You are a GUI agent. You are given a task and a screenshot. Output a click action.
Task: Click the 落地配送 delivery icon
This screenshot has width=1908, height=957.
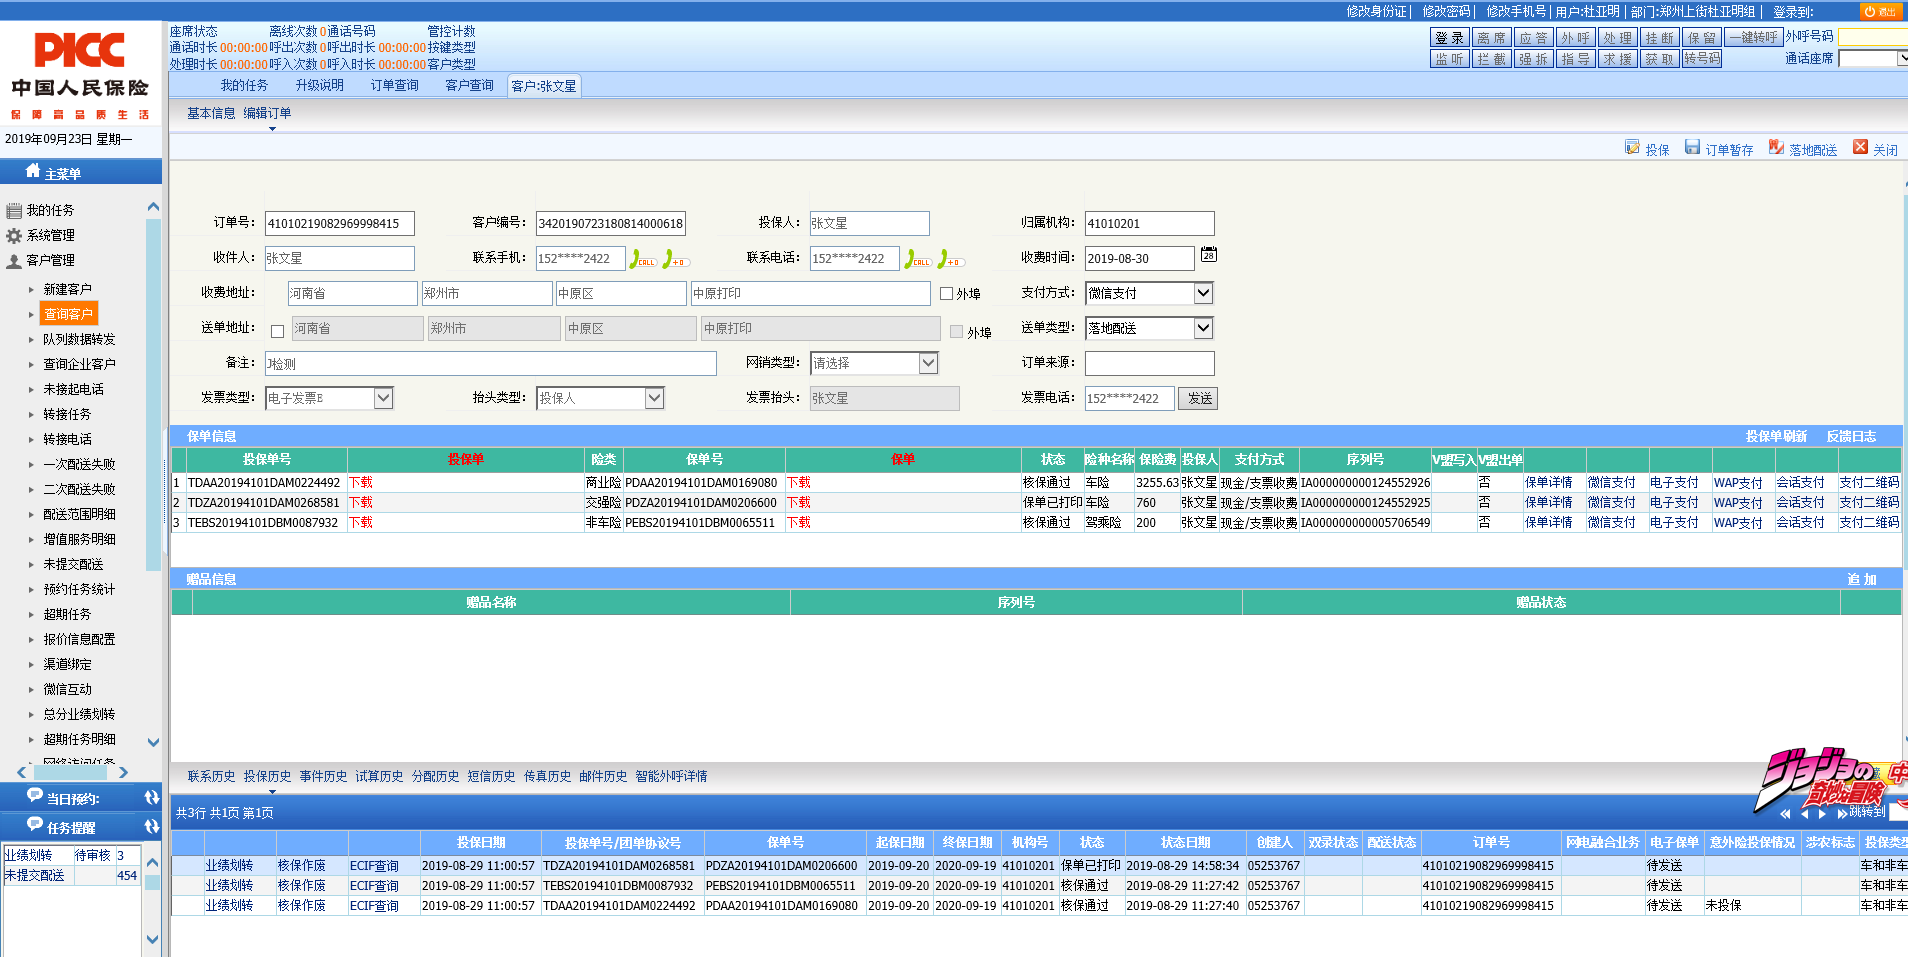(1776, 148)
